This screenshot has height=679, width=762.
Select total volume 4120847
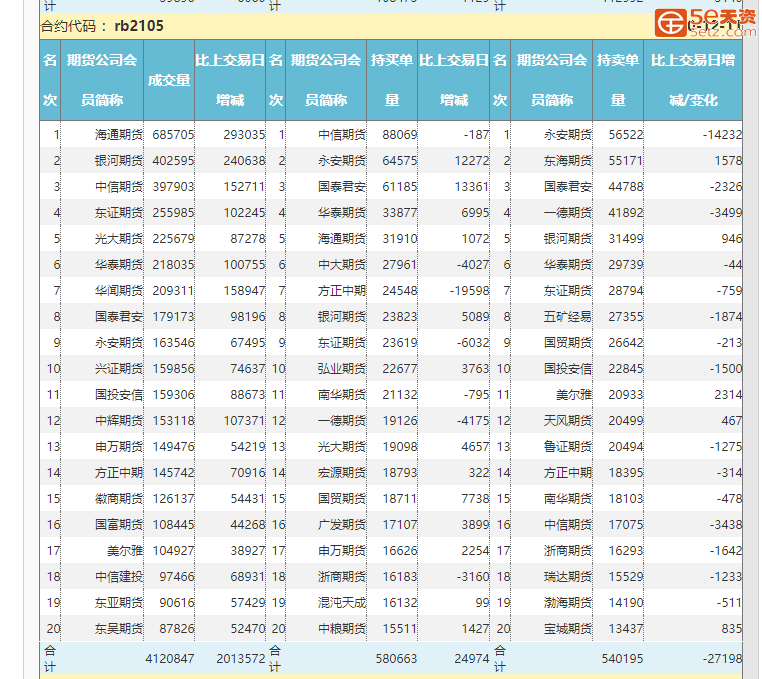tap(170, 659)
